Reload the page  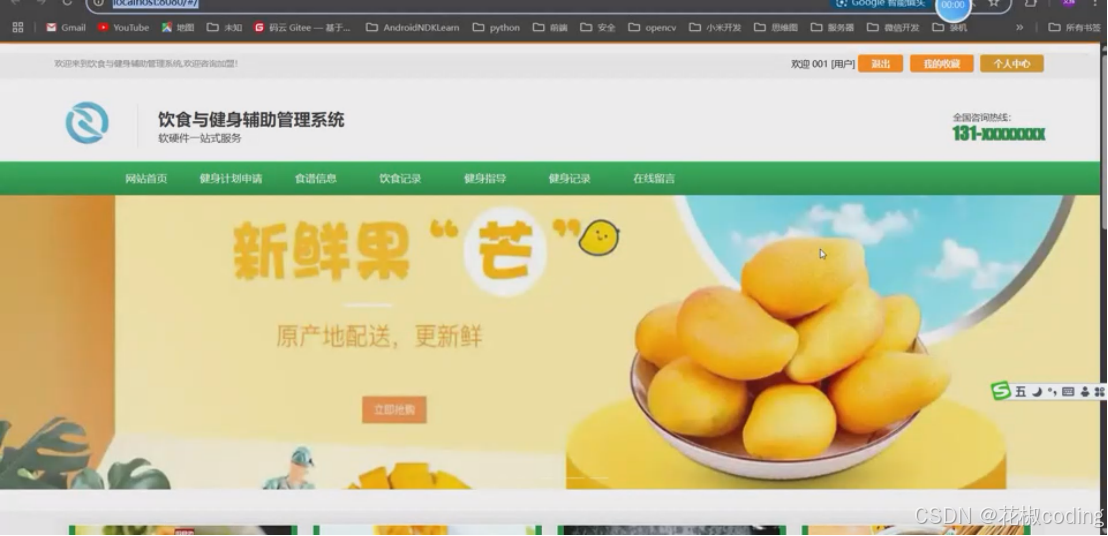coord(67,3)
